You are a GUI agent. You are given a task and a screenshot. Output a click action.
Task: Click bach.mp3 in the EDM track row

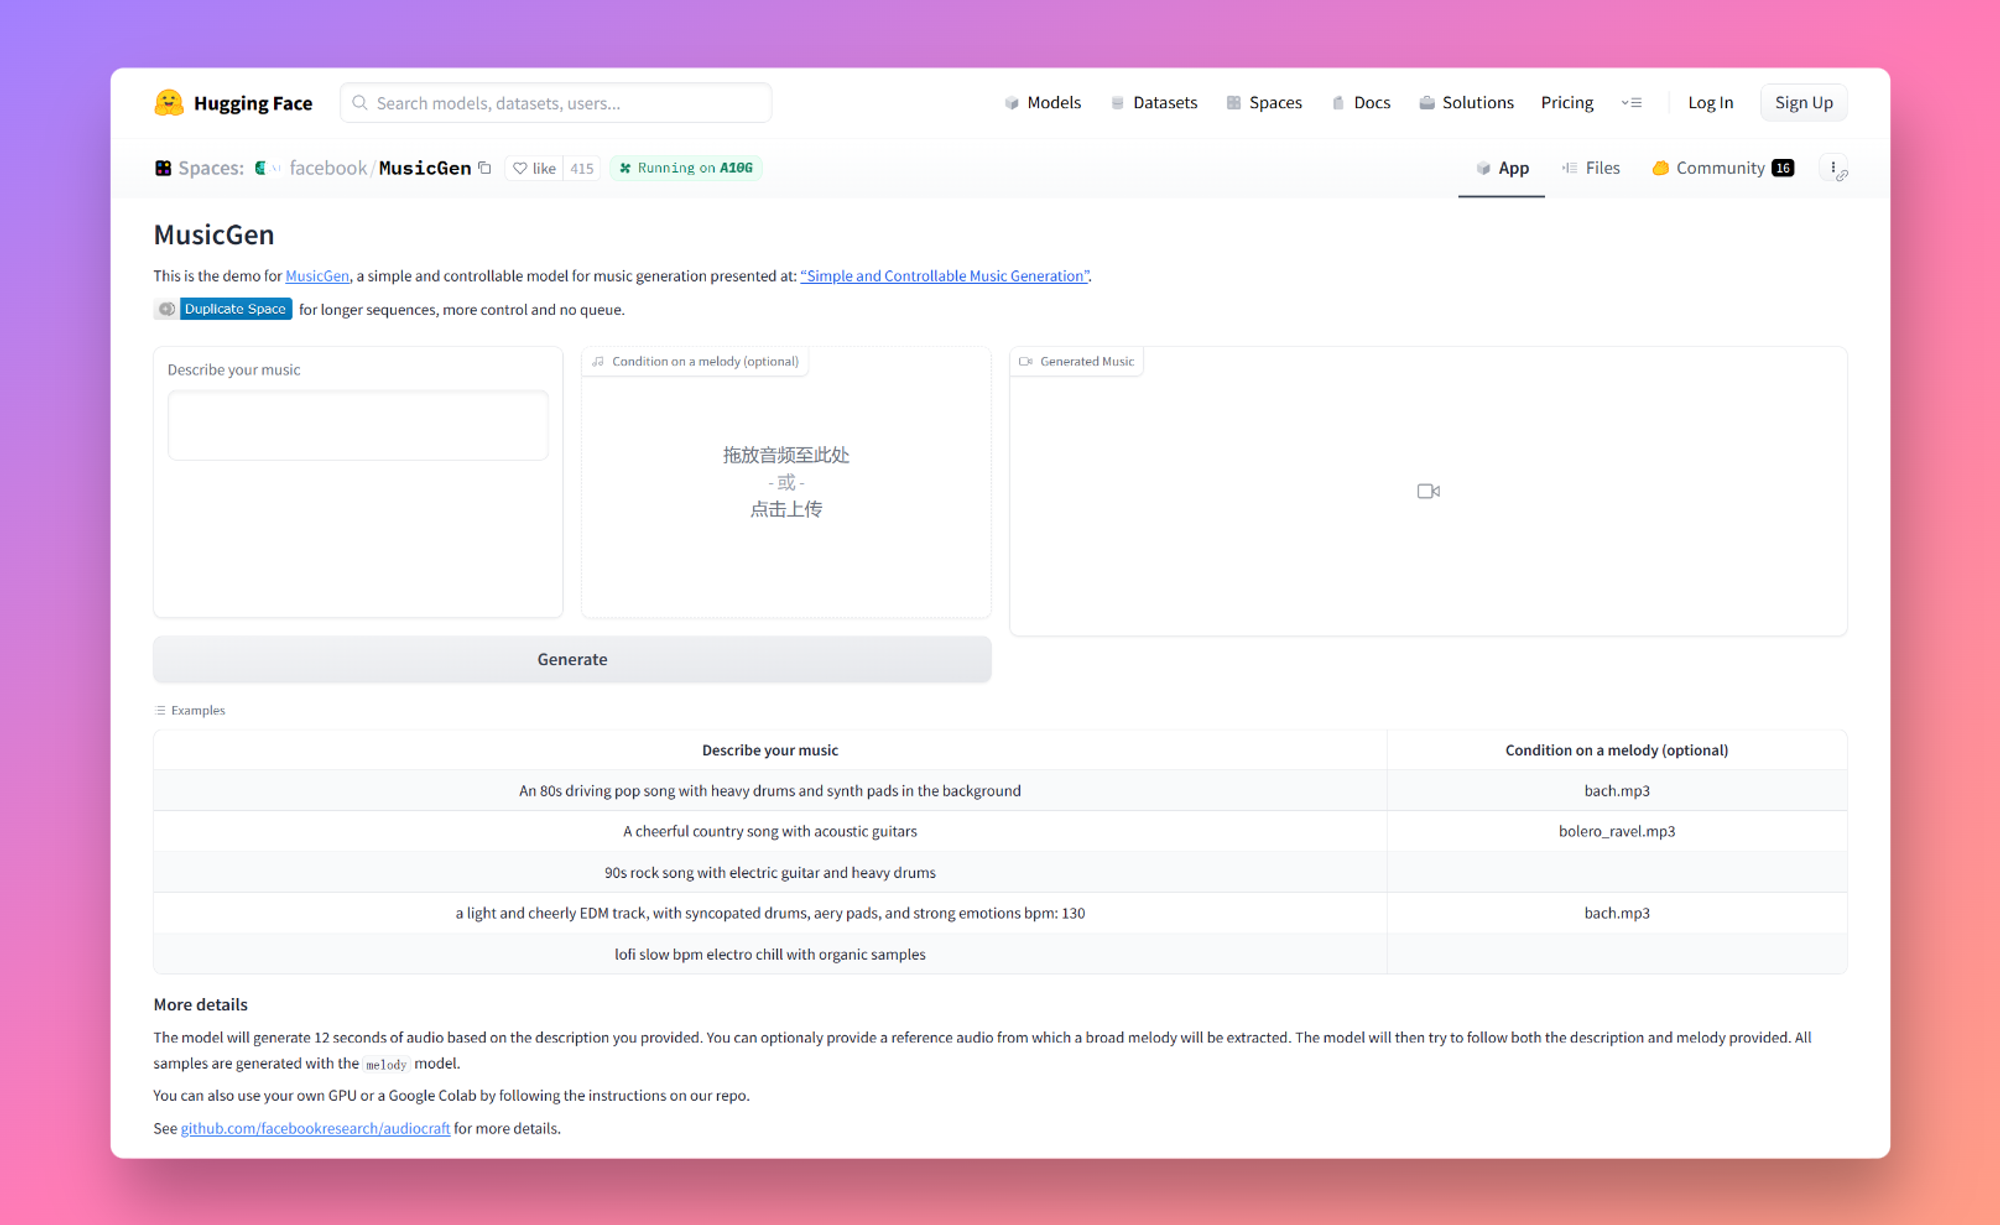(x=1617, y=913)
